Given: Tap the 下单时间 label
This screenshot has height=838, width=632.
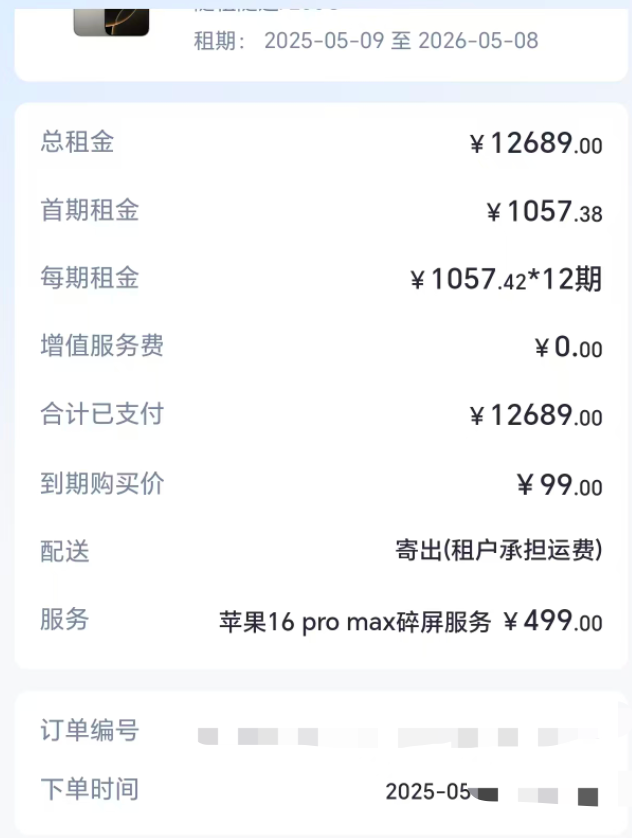Looking at the screenshot, I should click(89, 789).
